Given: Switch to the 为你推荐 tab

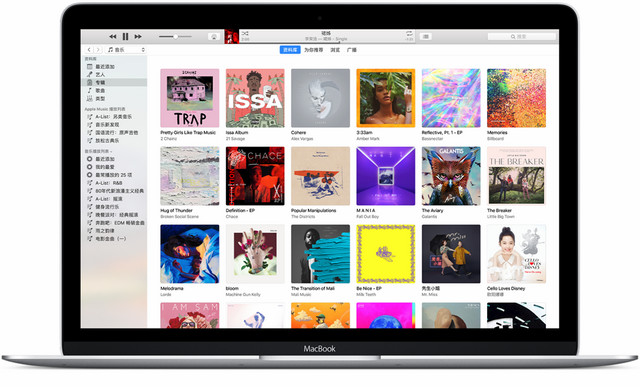Looking at the screenshot, I should click(x=313, y=50).
